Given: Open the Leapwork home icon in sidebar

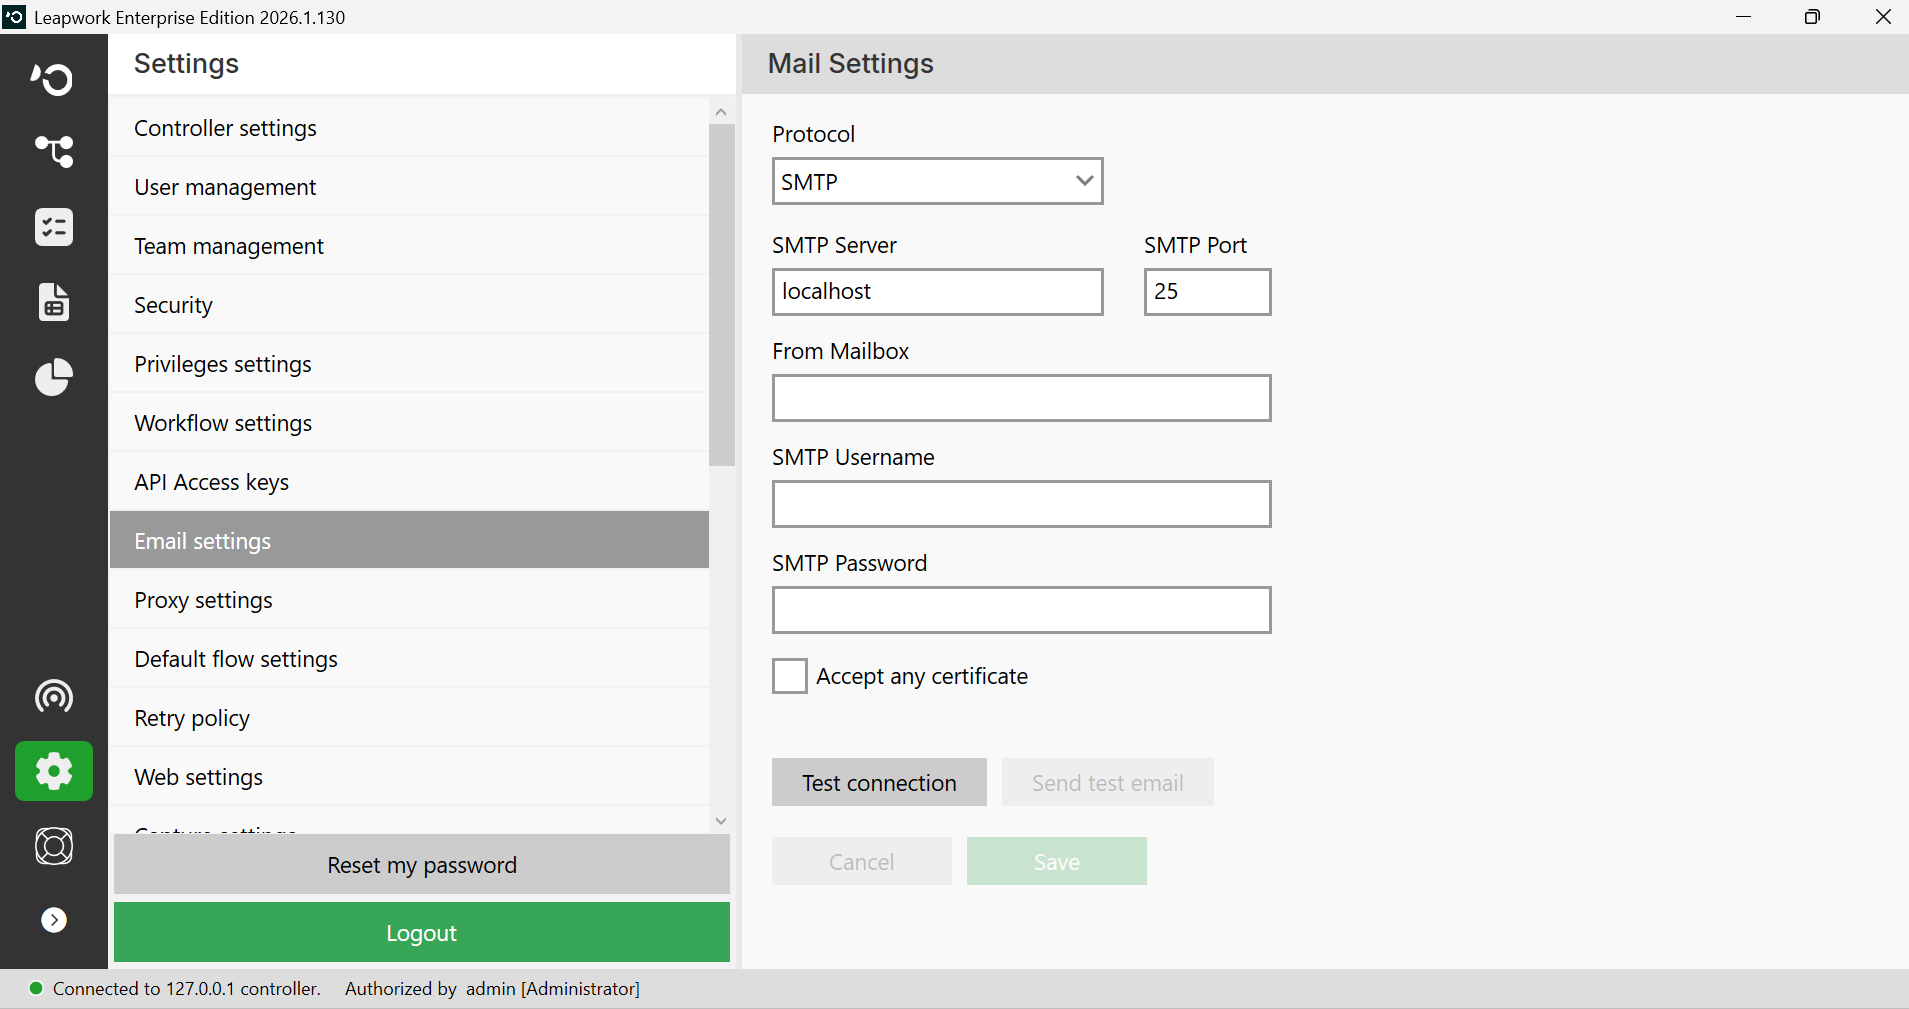Looking at the screenshot, I should [x=53, y=78].
